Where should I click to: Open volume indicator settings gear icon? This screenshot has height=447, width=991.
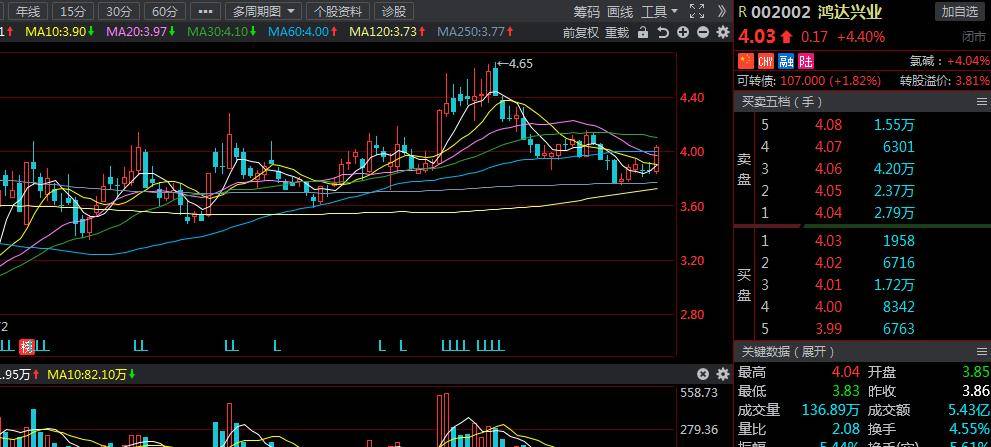pyautogui.click(x=723, y=374)
